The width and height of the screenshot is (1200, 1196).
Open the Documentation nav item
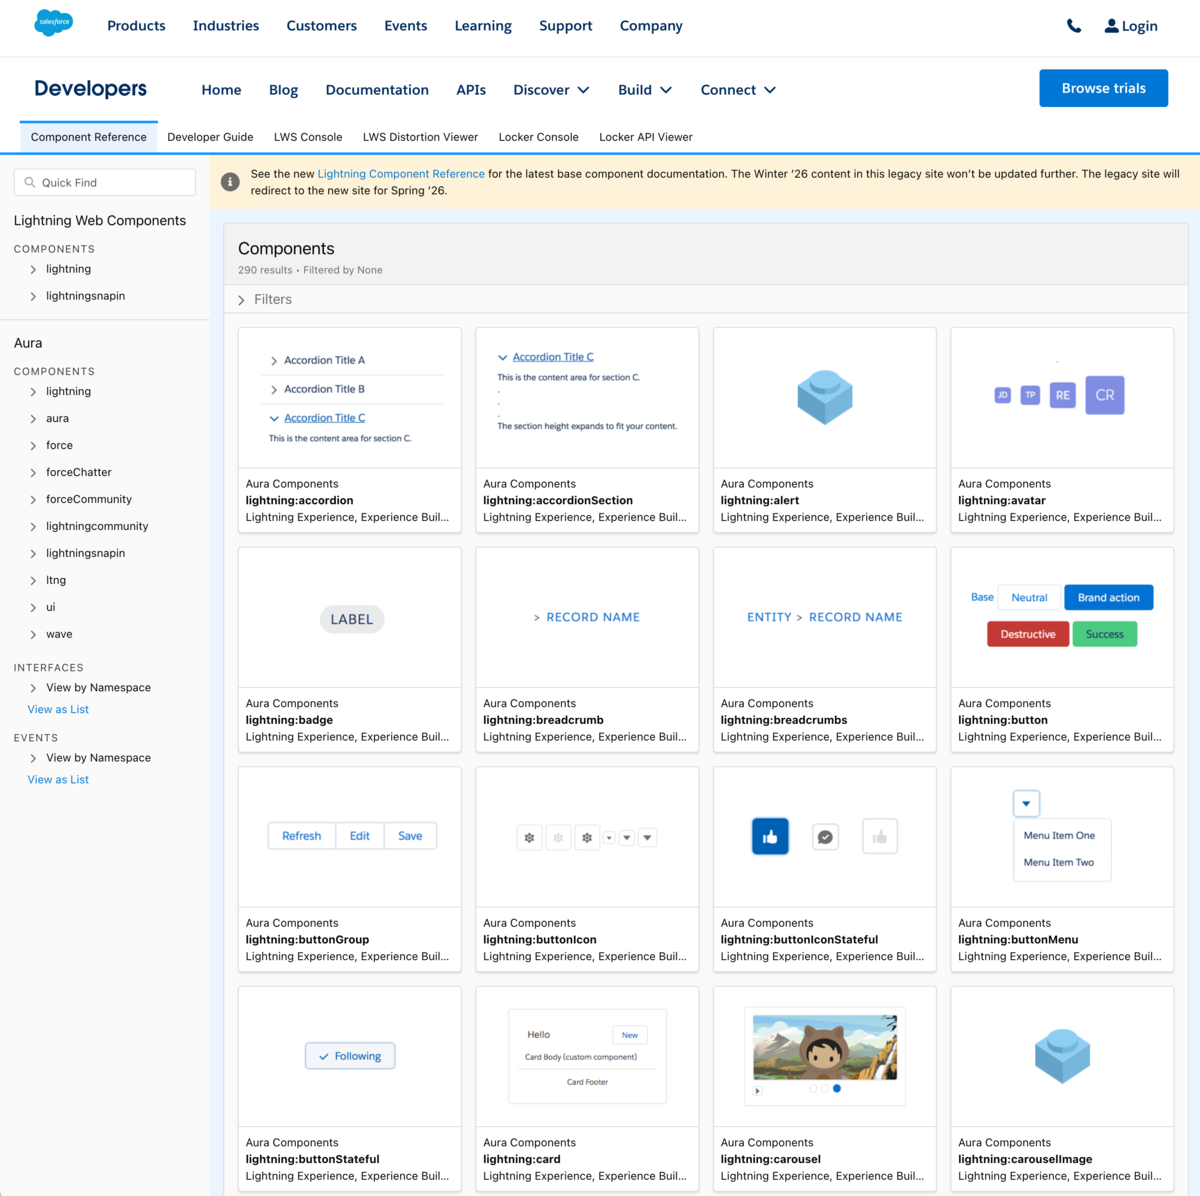377,90
